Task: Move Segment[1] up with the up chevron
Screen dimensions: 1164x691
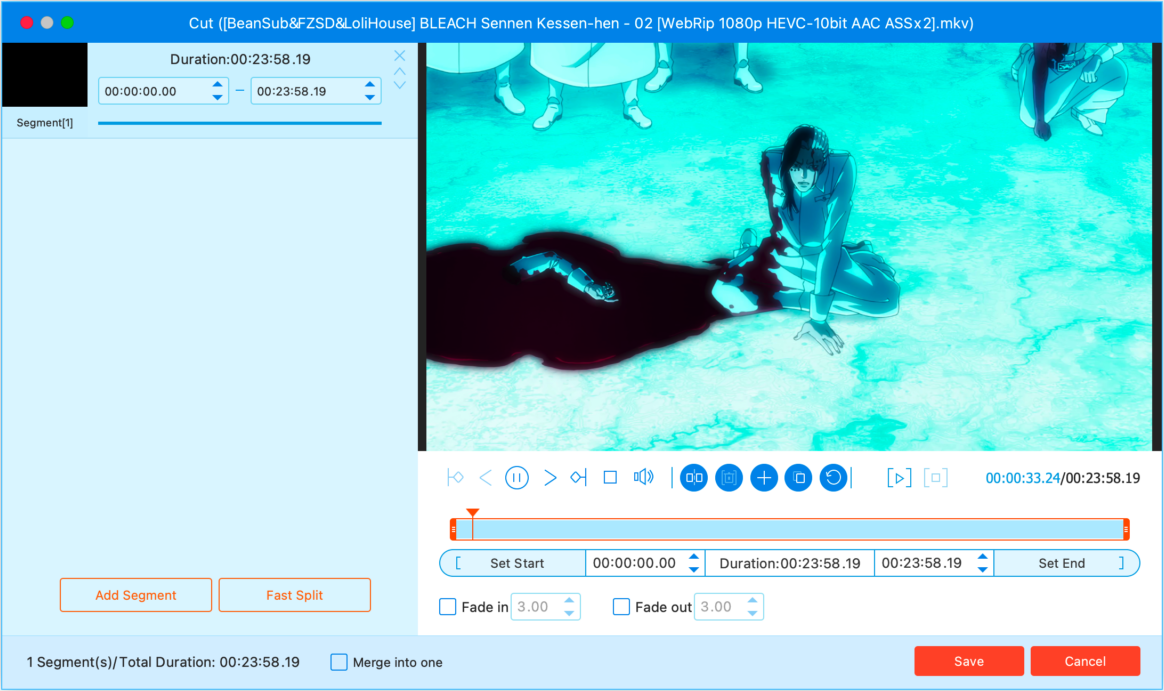Action: pos(399,71)
